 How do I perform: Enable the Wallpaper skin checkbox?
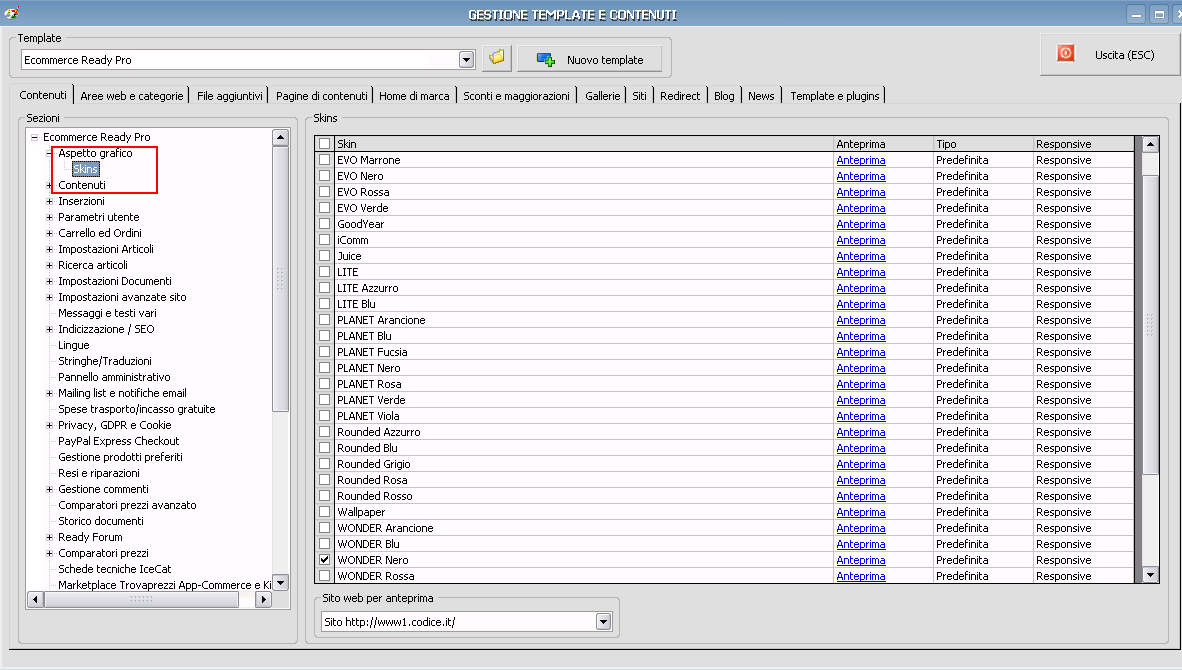[324, 512]
